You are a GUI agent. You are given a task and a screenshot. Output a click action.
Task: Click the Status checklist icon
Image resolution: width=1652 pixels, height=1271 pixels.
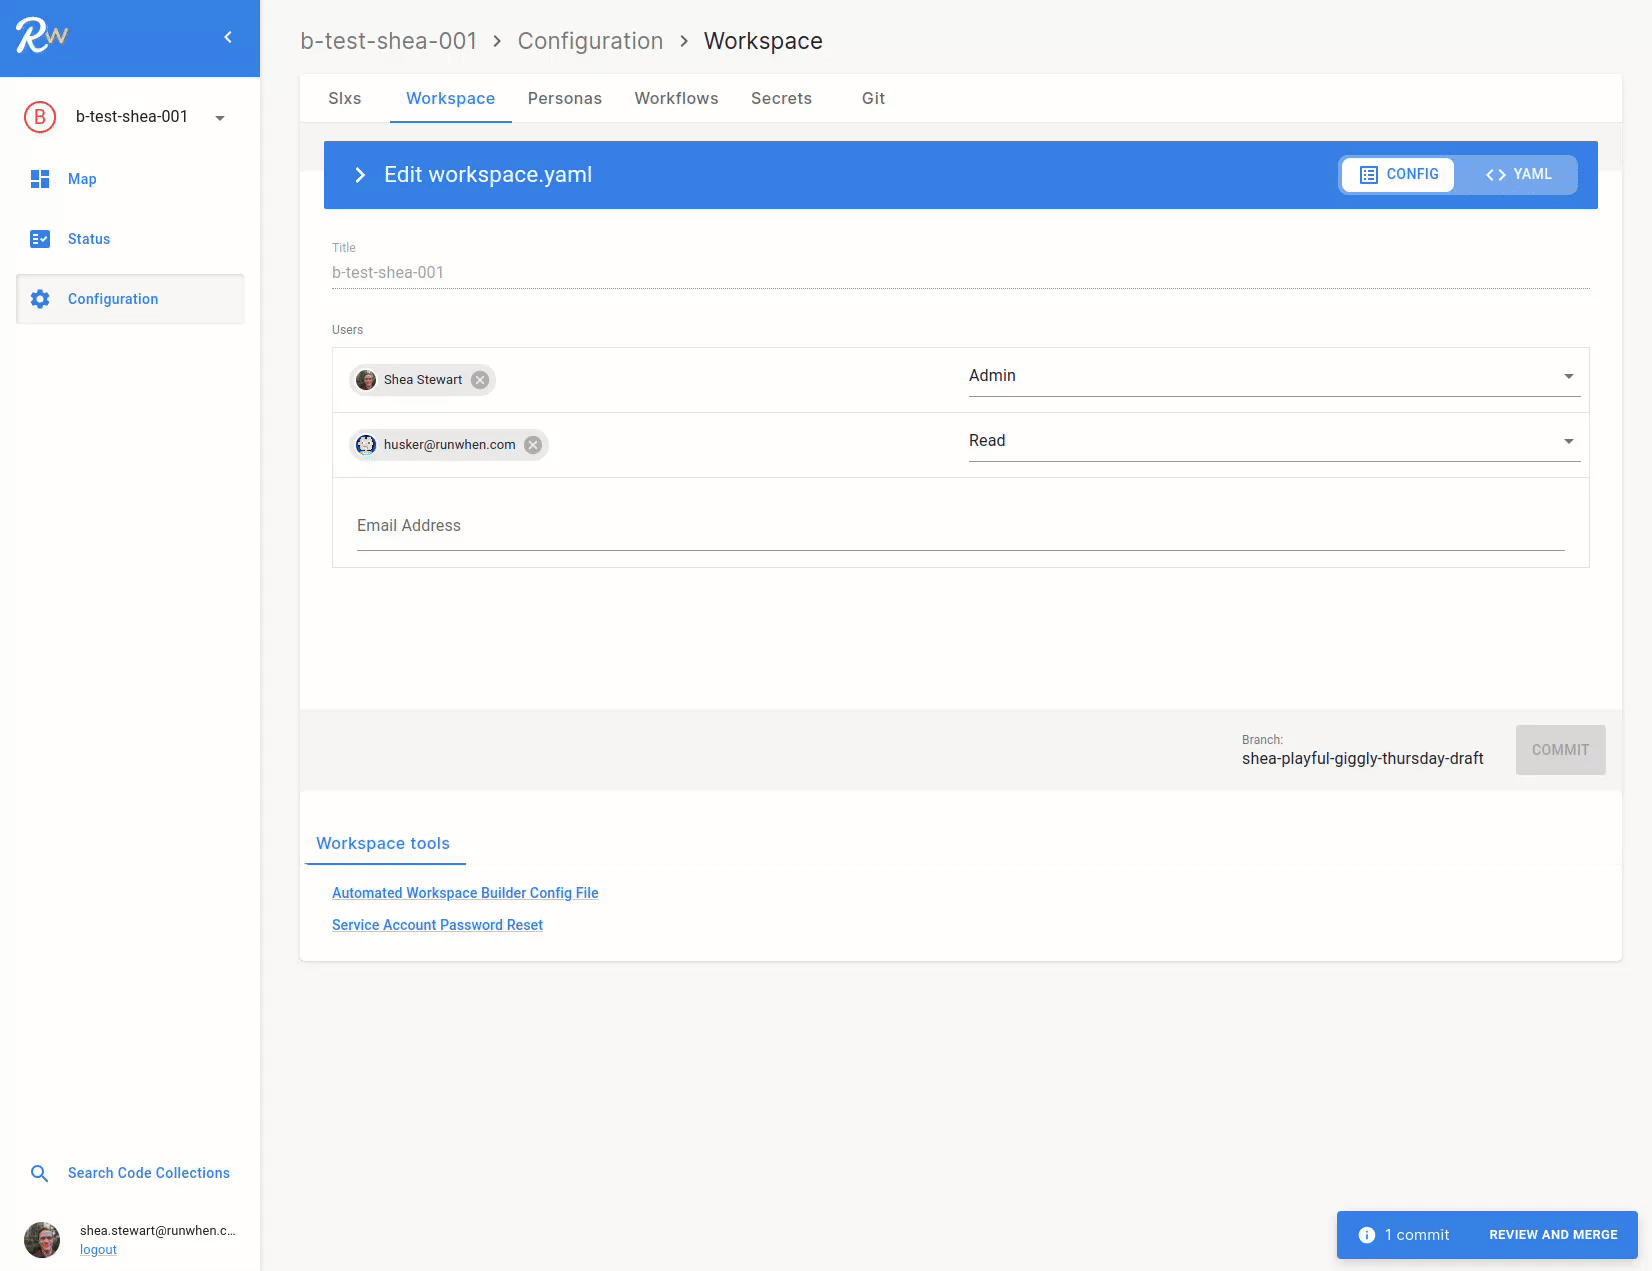click(x=40, y=239)
